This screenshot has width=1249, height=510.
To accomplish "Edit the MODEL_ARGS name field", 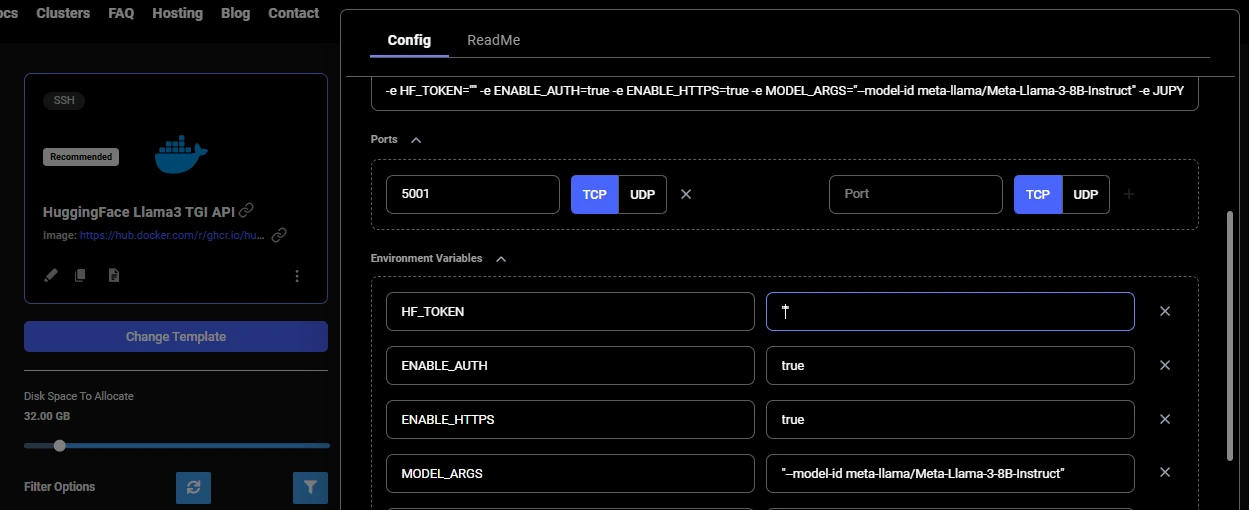I will (x=570, y=473).
